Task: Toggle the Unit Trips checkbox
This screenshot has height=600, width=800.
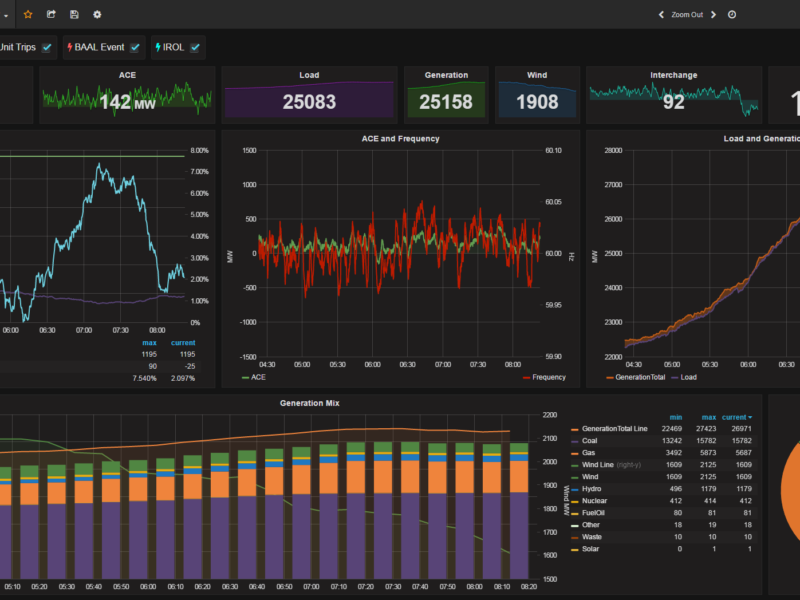Action: click(47, 47)
